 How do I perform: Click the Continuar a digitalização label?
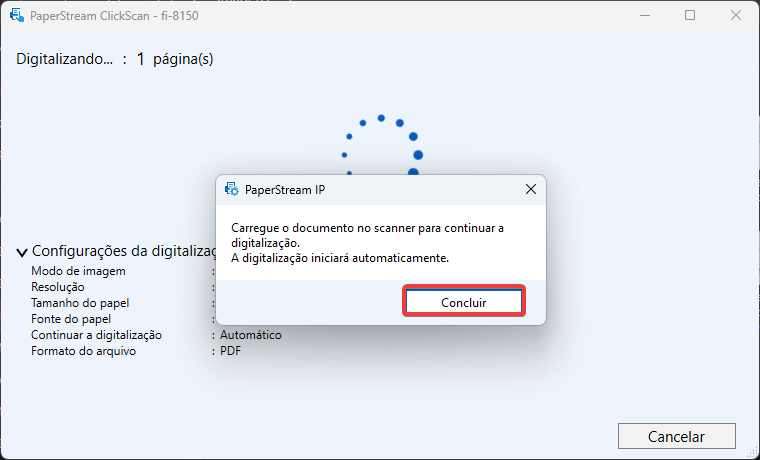96,335
